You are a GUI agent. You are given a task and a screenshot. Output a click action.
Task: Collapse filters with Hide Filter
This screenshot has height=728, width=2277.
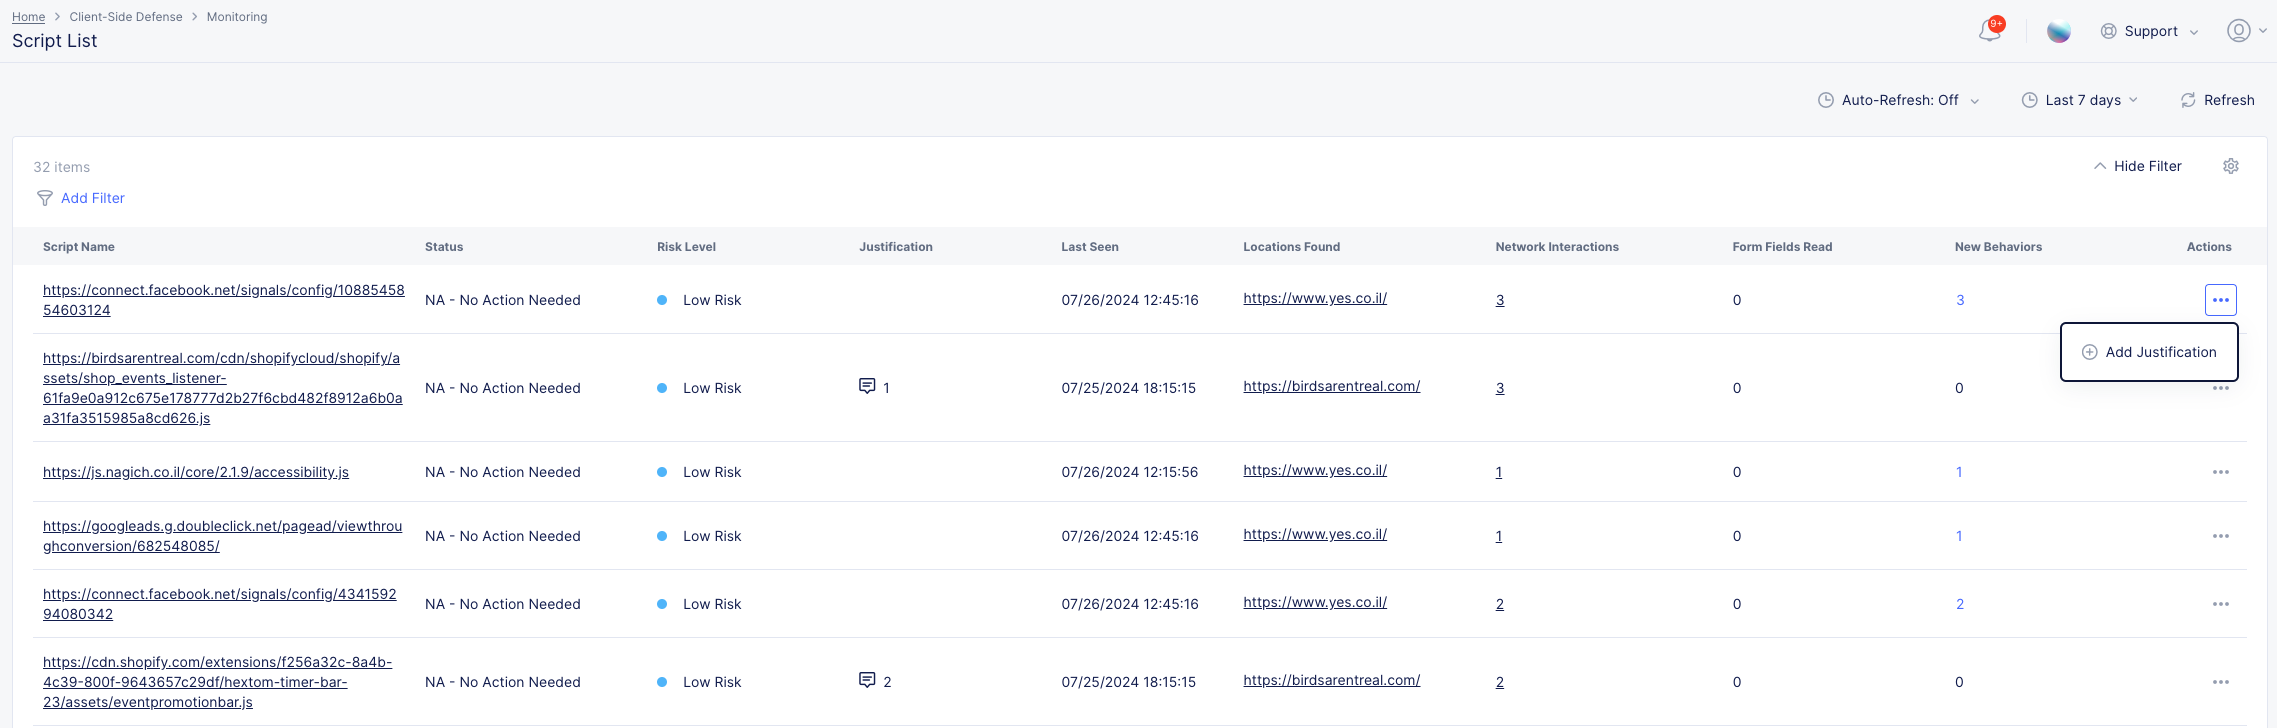pos(2137,166)
